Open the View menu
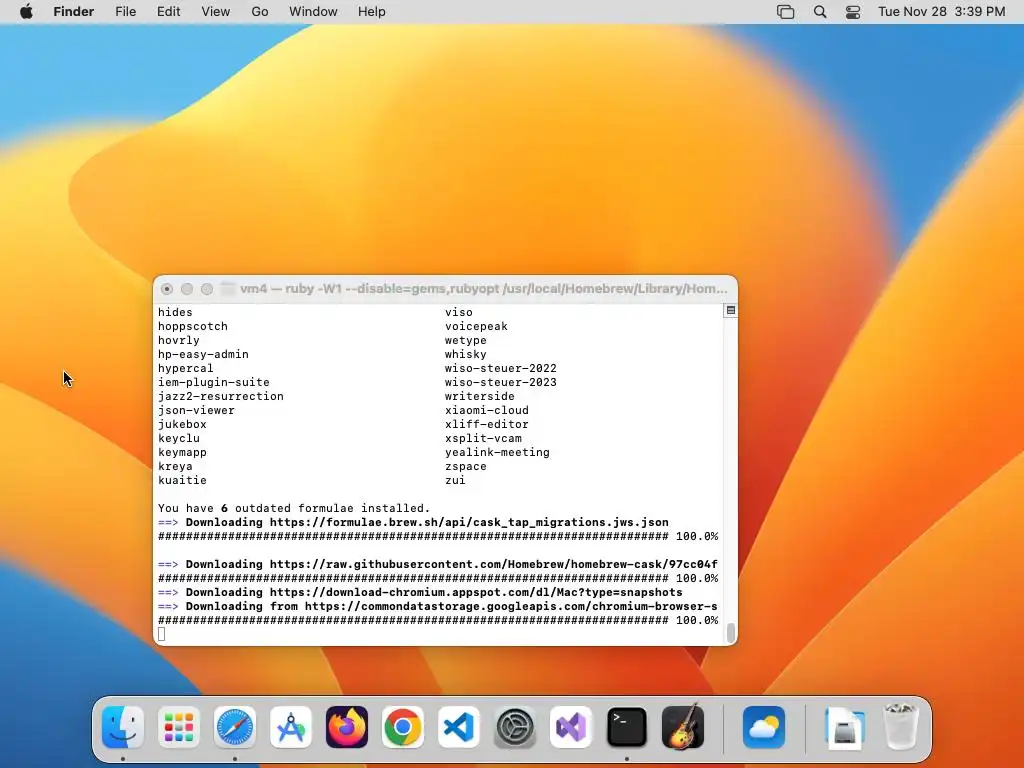This screenshot has height=768, width=1024. [x=216, y=12]
